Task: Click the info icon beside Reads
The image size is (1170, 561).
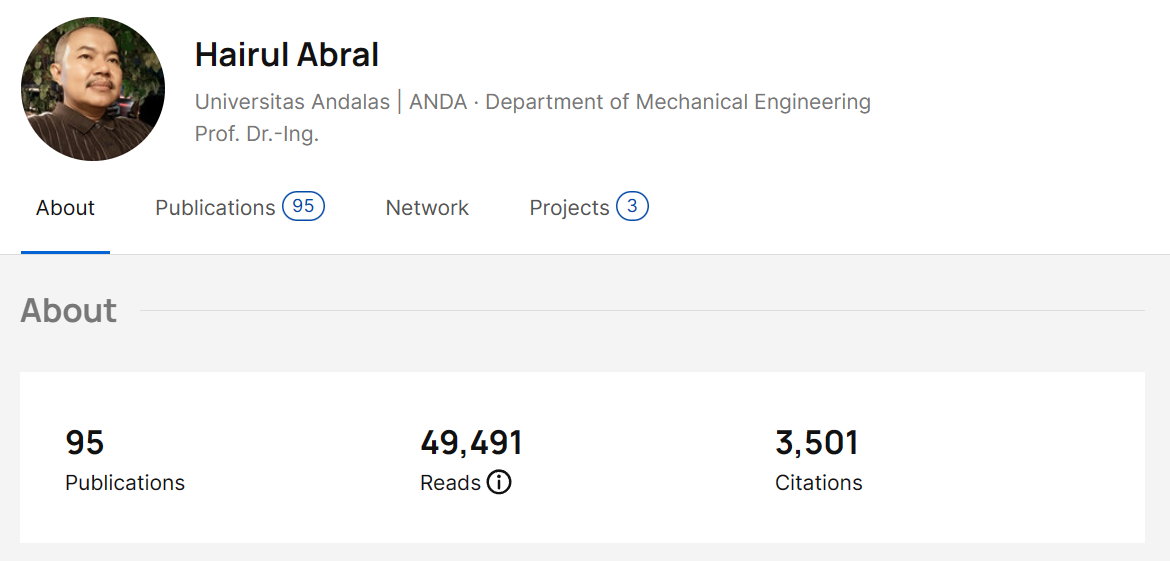Action: tap(499, 483)
